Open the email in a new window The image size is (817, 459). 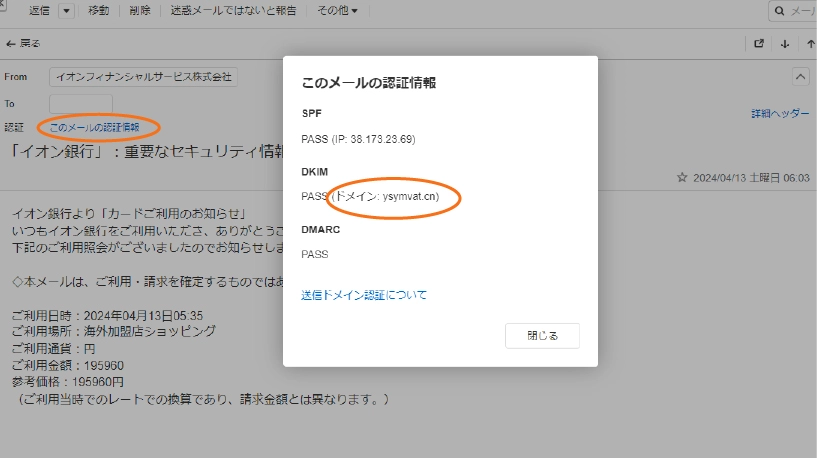coord(759,44)
